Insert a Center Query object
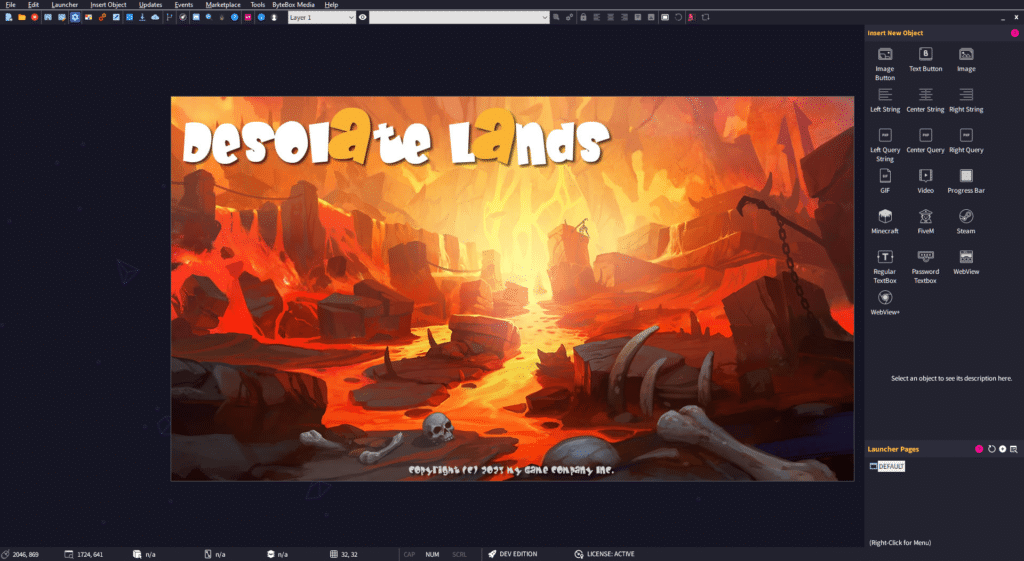1024x561 pixels. tap(925, 141)
